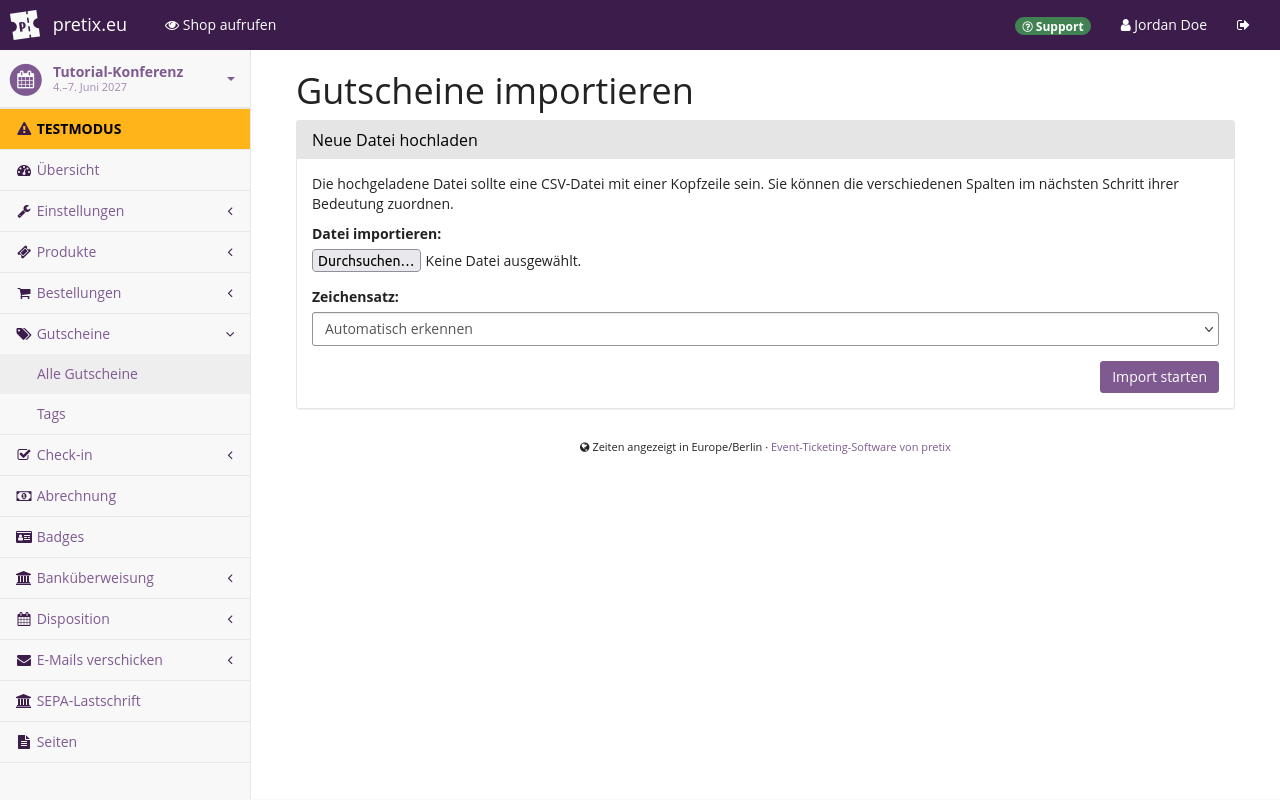The image size is (1280, 800).
Task: Click the Abrechnung money icon
Action: point(24,496)
